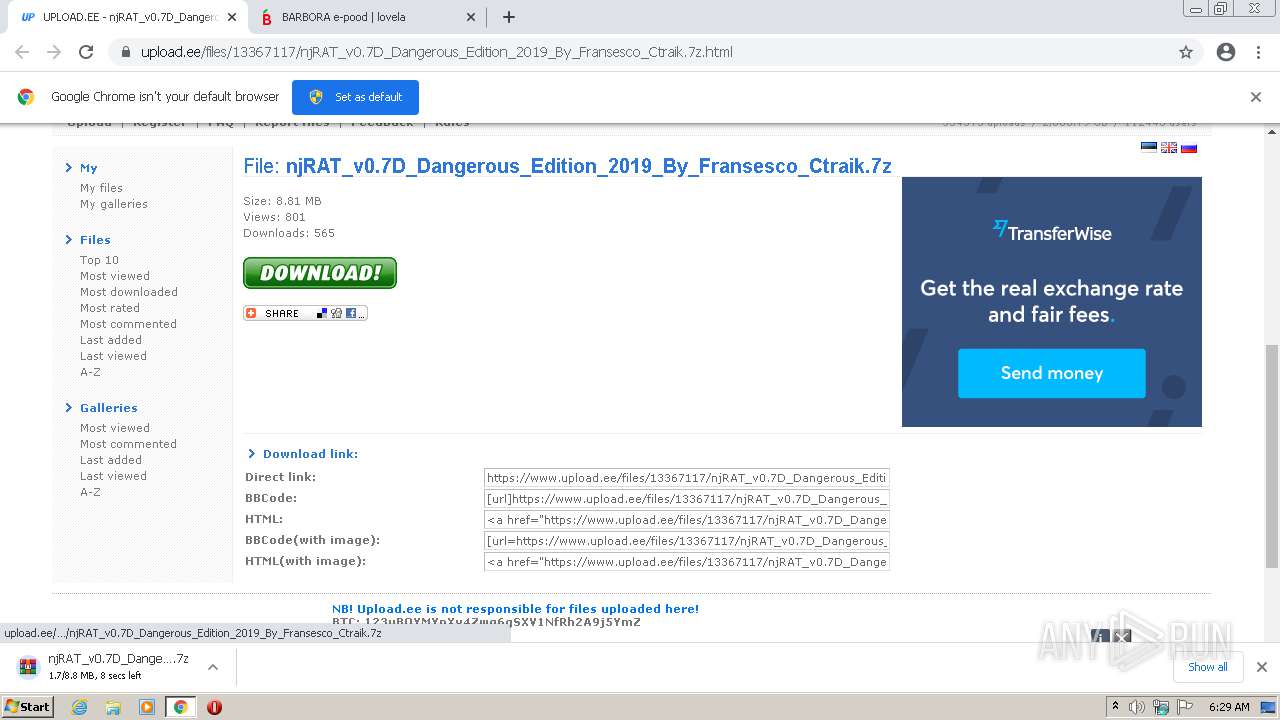1280x720 pixels.
Task: Open the Action Center flag icon
Action: [1185, 707]
